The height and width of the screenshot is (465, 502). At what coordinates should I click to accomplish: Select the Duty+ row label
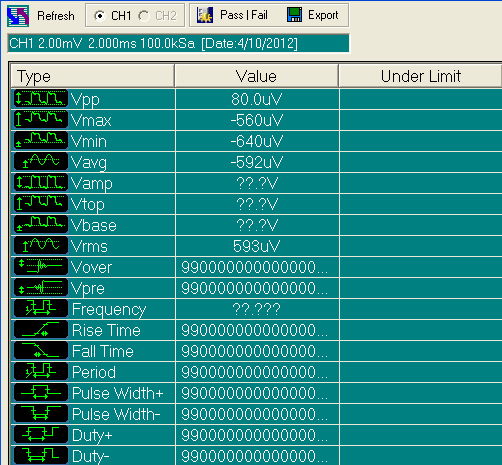coord(92,436)
